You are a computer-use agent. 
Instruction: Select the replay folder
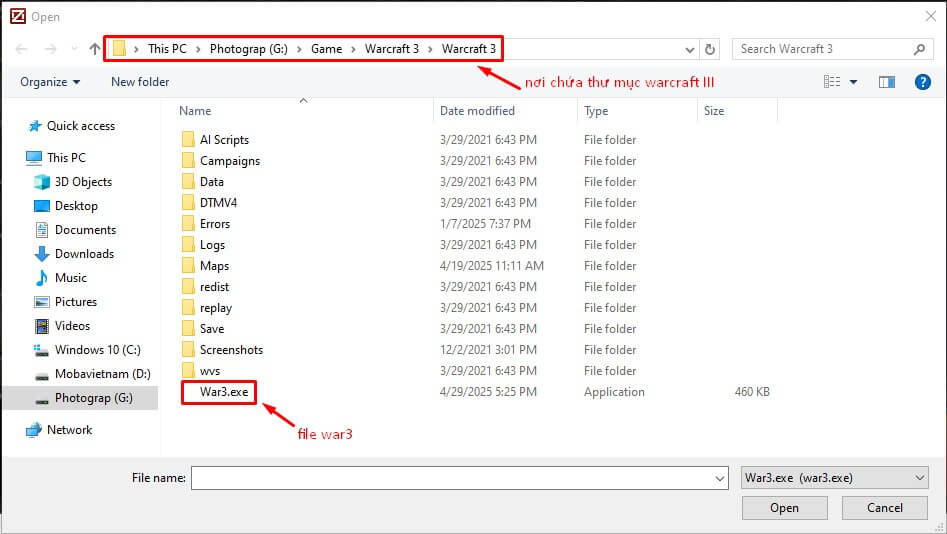(x=216, y=308)
